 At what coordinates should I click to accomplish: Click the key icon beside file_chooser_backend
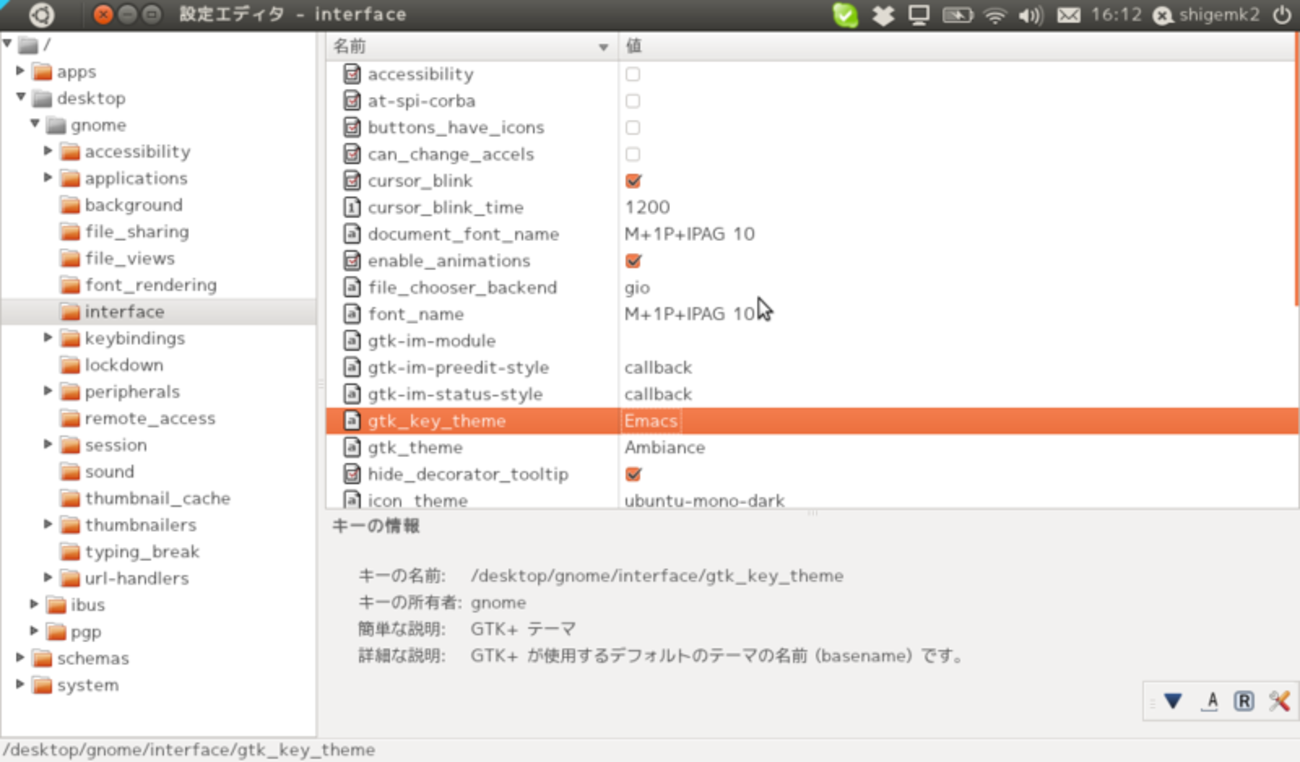[x=351, y=287]
